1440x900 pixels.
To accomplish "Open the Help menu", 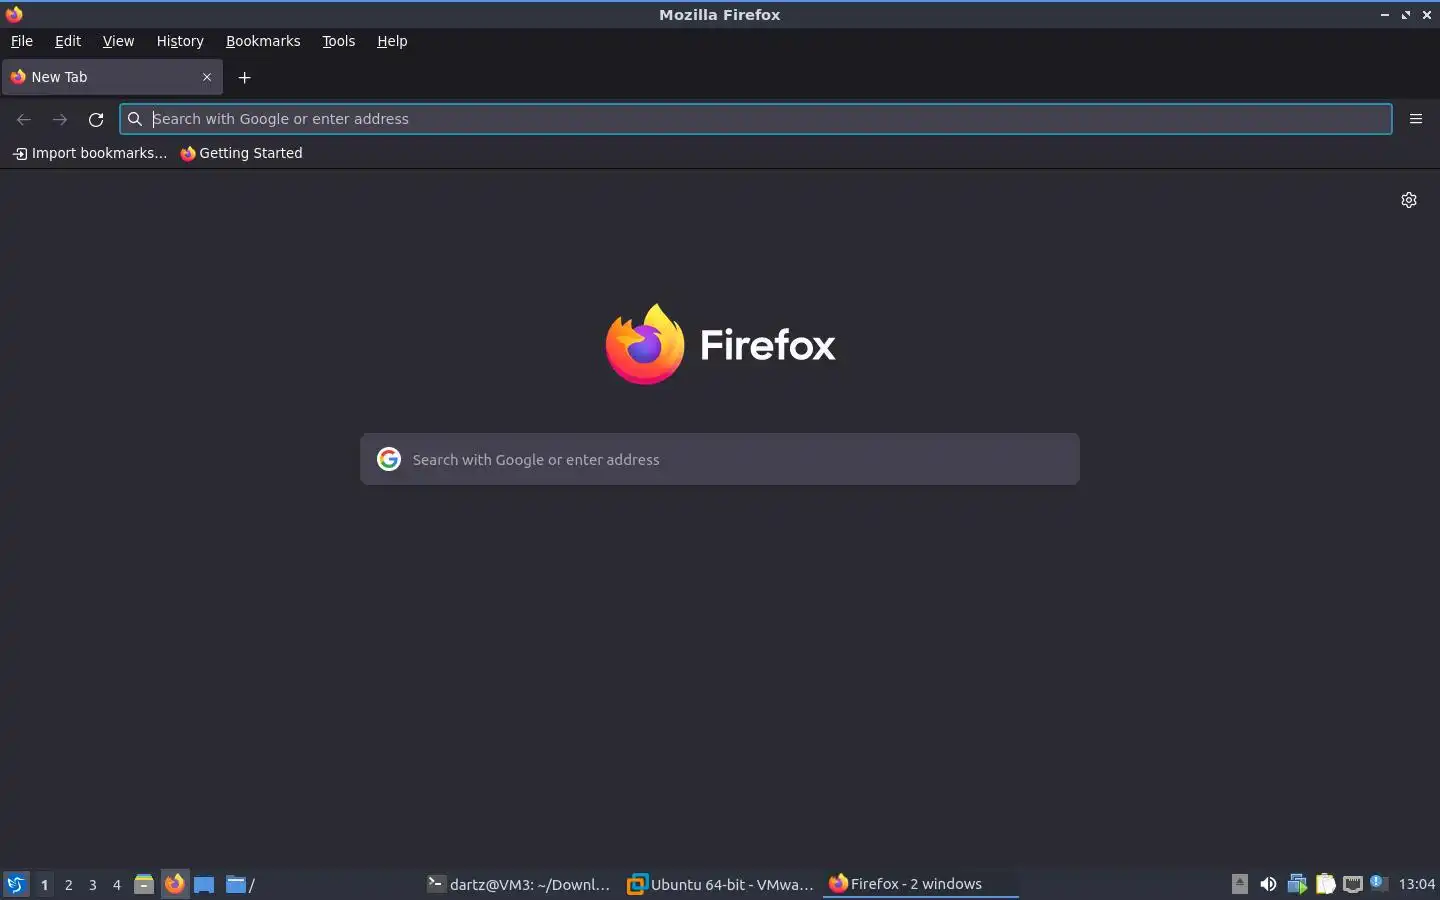I will pyautogui.click(x=392, y=41).
